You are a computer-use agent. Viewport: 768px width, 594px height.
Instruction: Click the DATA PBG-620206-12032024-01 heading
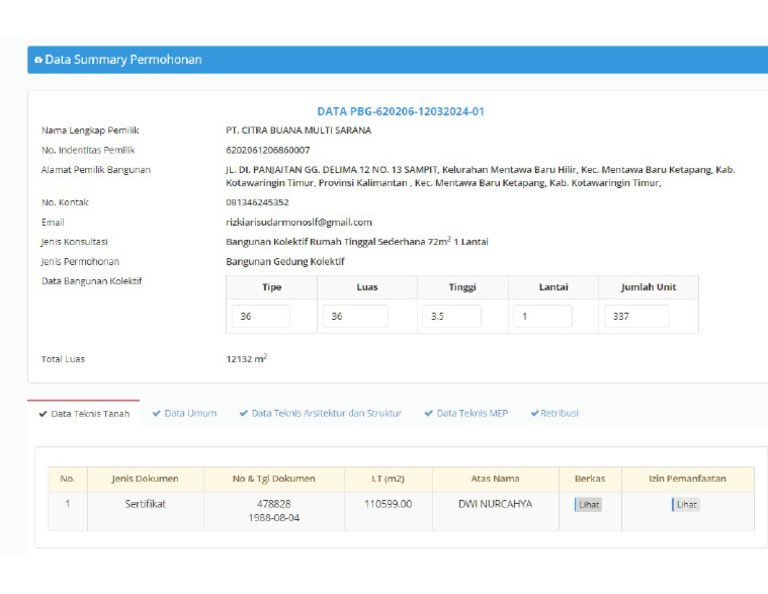pos(400,111)
